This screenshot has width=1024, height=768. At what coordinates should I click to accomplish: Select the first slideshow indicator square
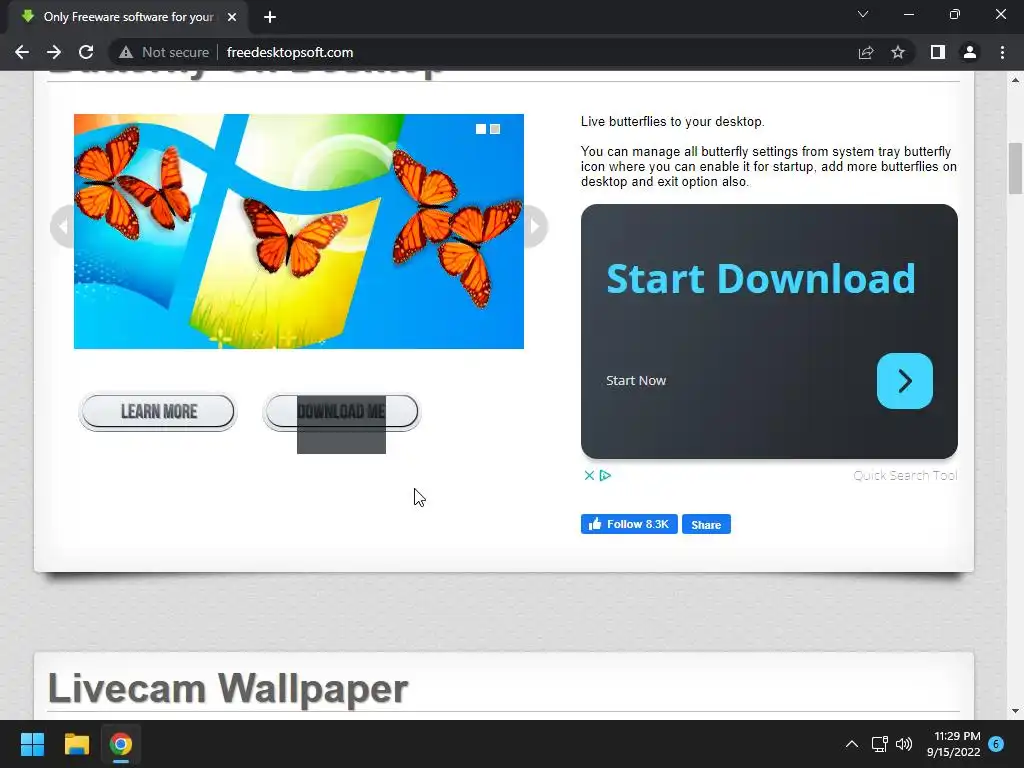point(481,129)
